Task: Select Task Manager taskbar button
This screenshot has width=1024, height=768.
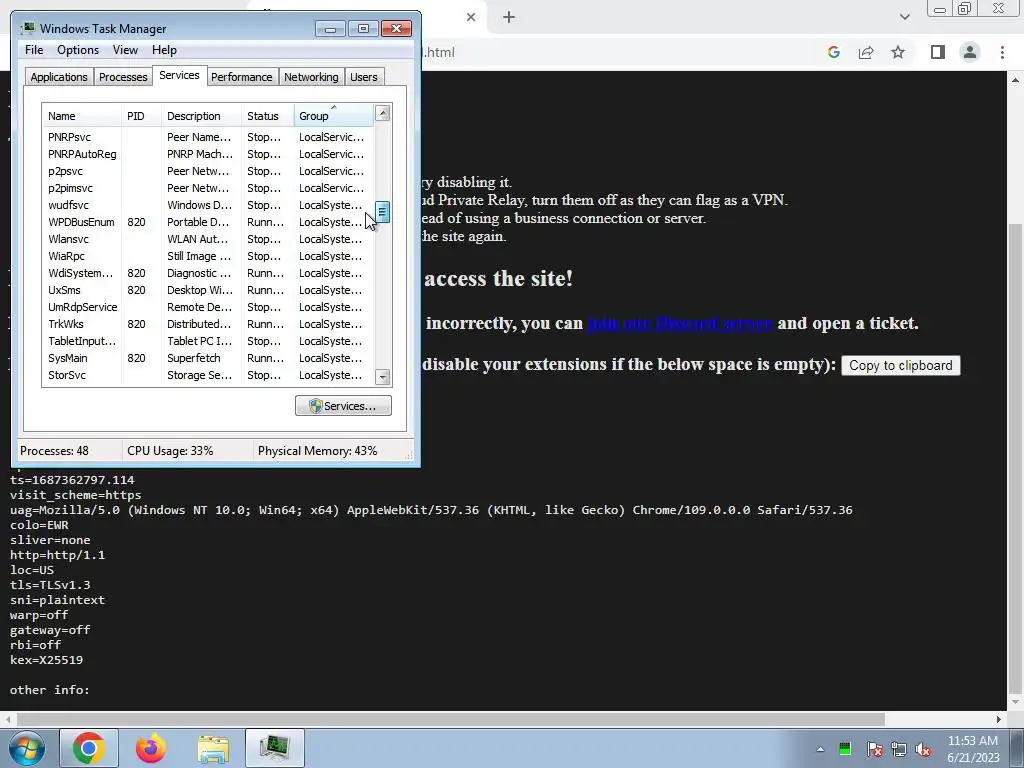Action: (275, 748)
